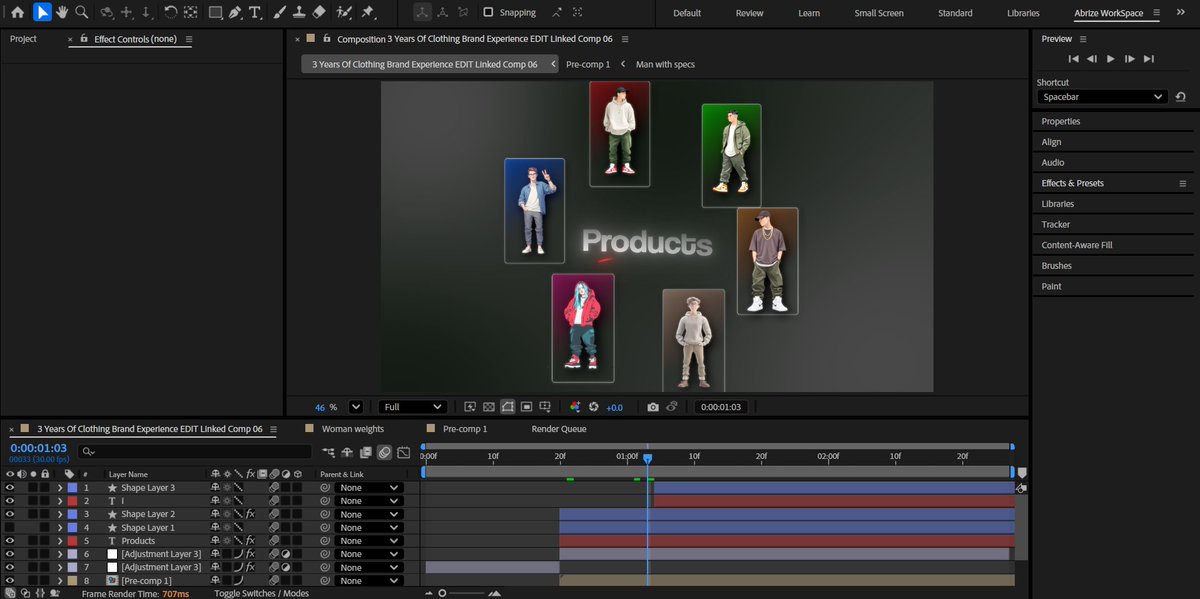The image size is (1200, 599).
Task: Select the Pen tool
Action: 235,13
